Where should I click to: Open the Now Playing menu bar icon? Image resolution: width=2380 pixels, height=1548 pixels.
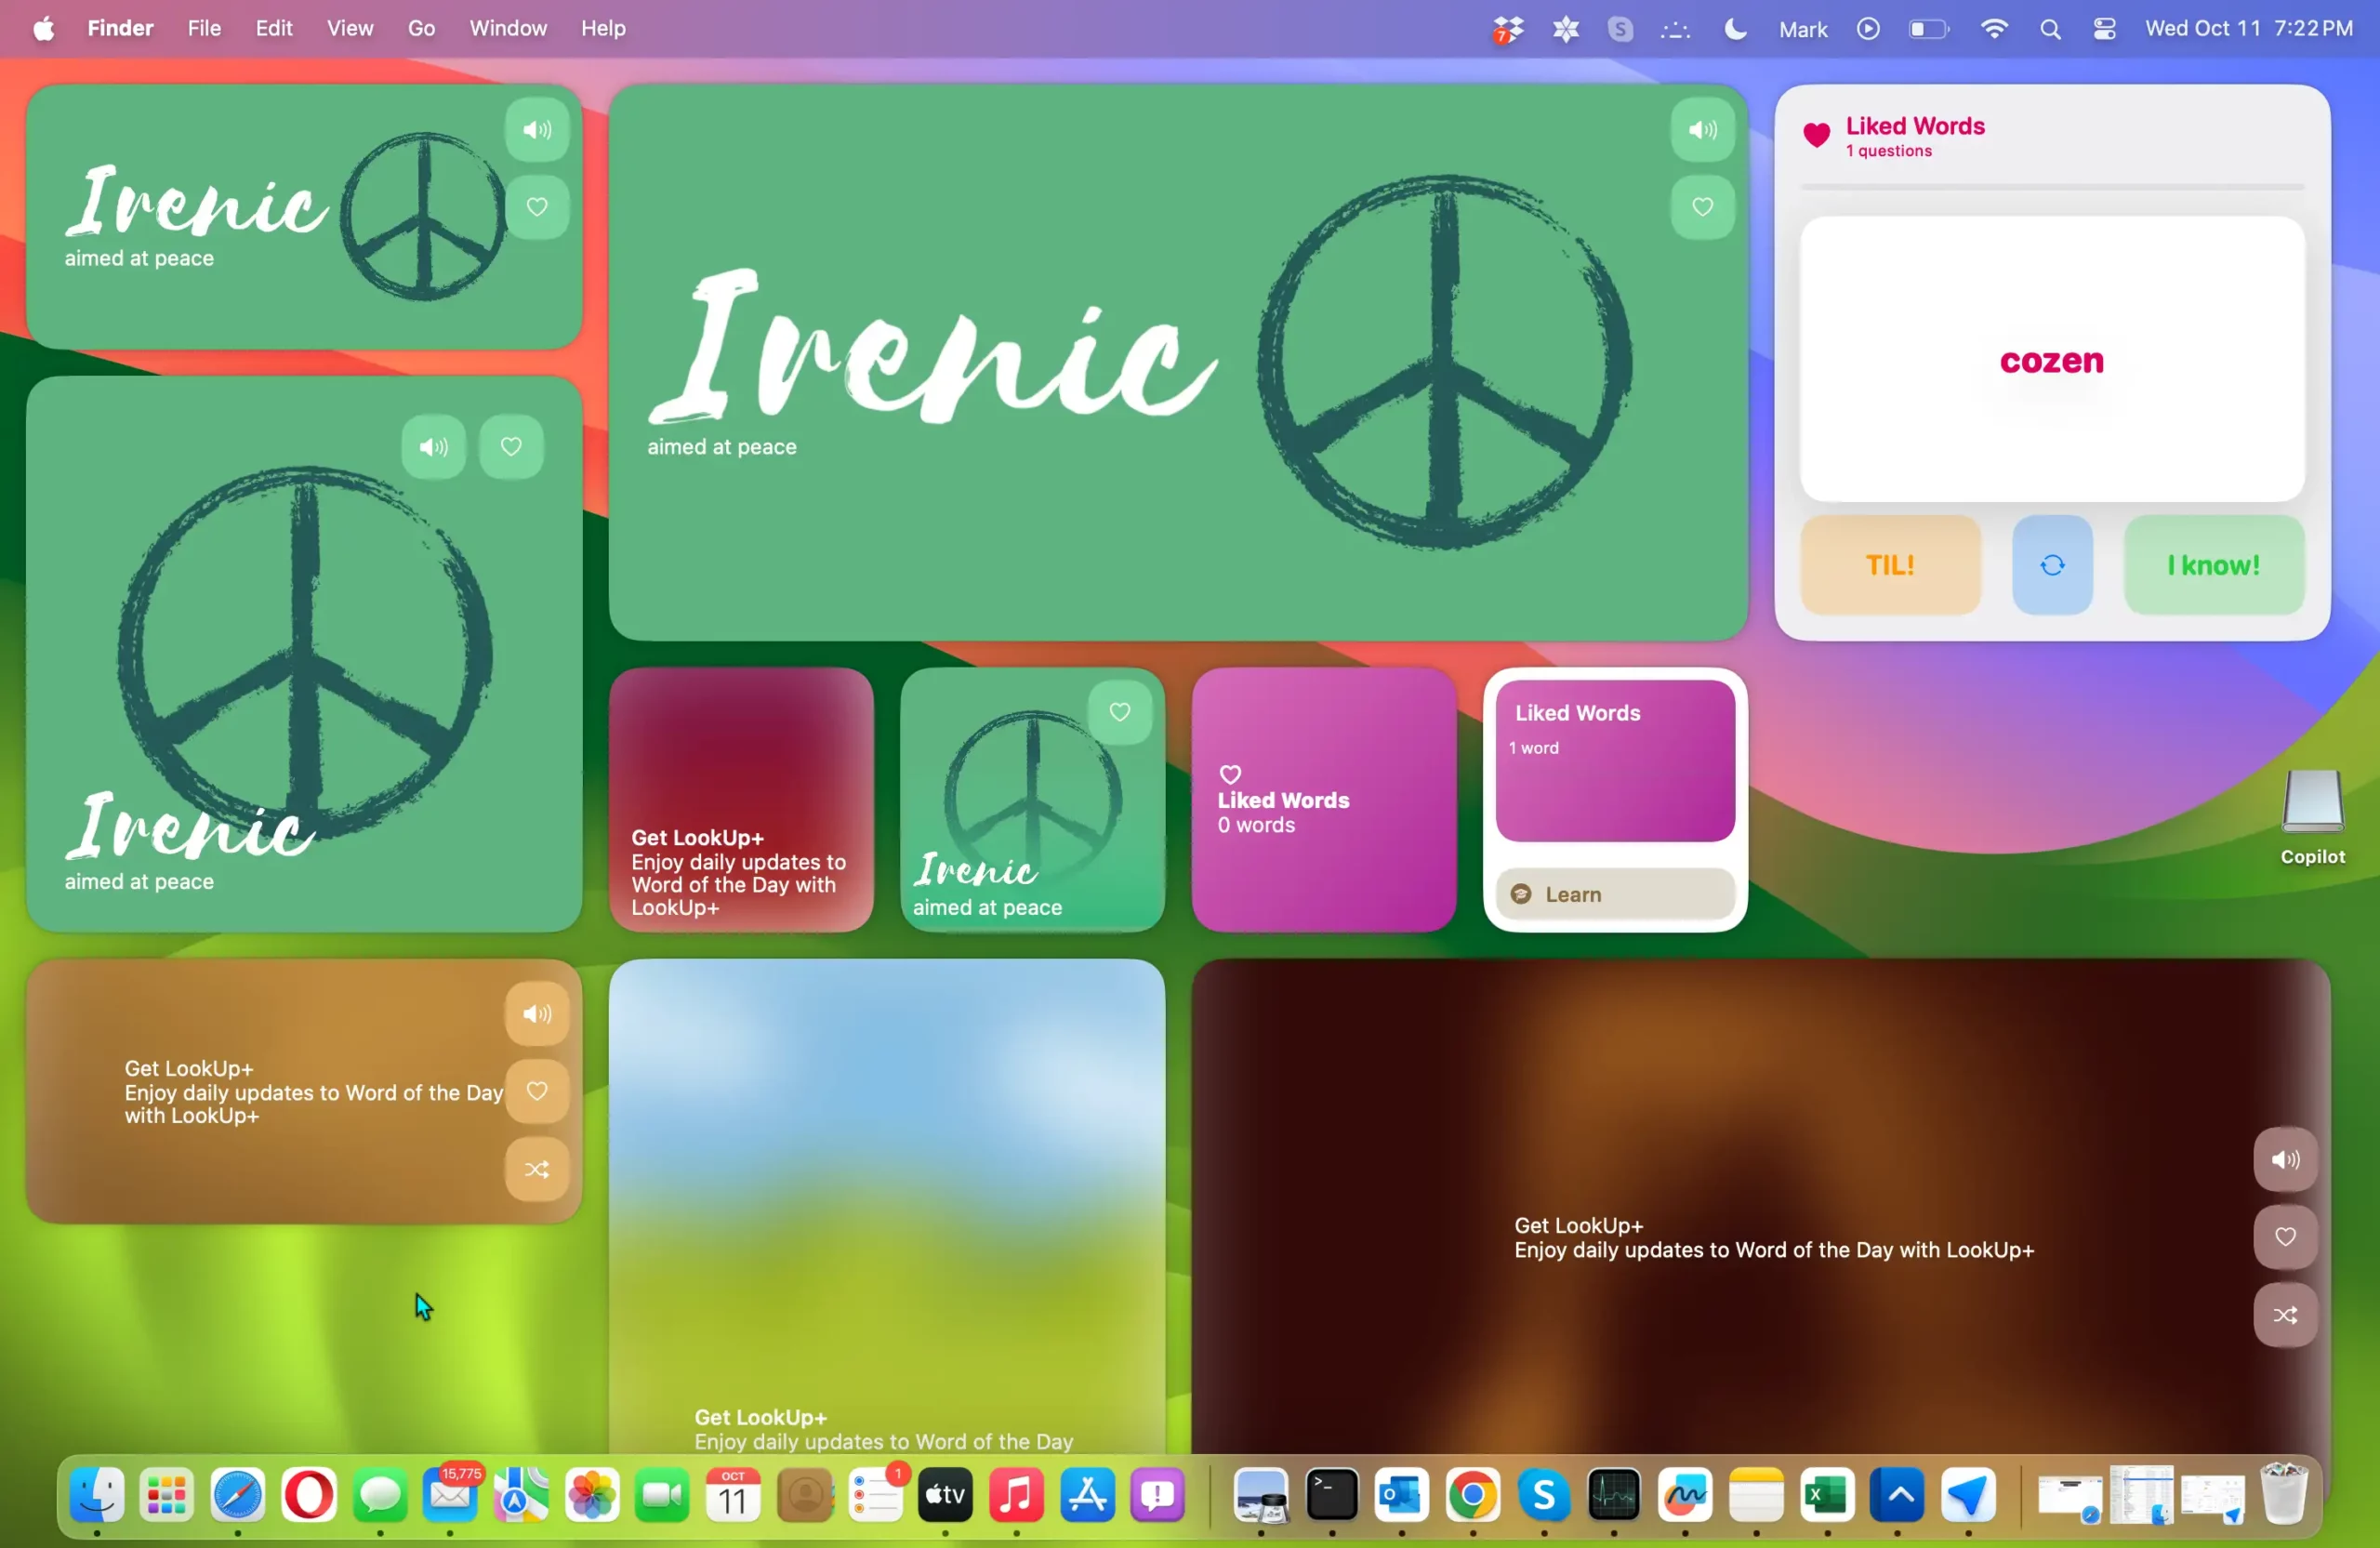point(1868,29)
